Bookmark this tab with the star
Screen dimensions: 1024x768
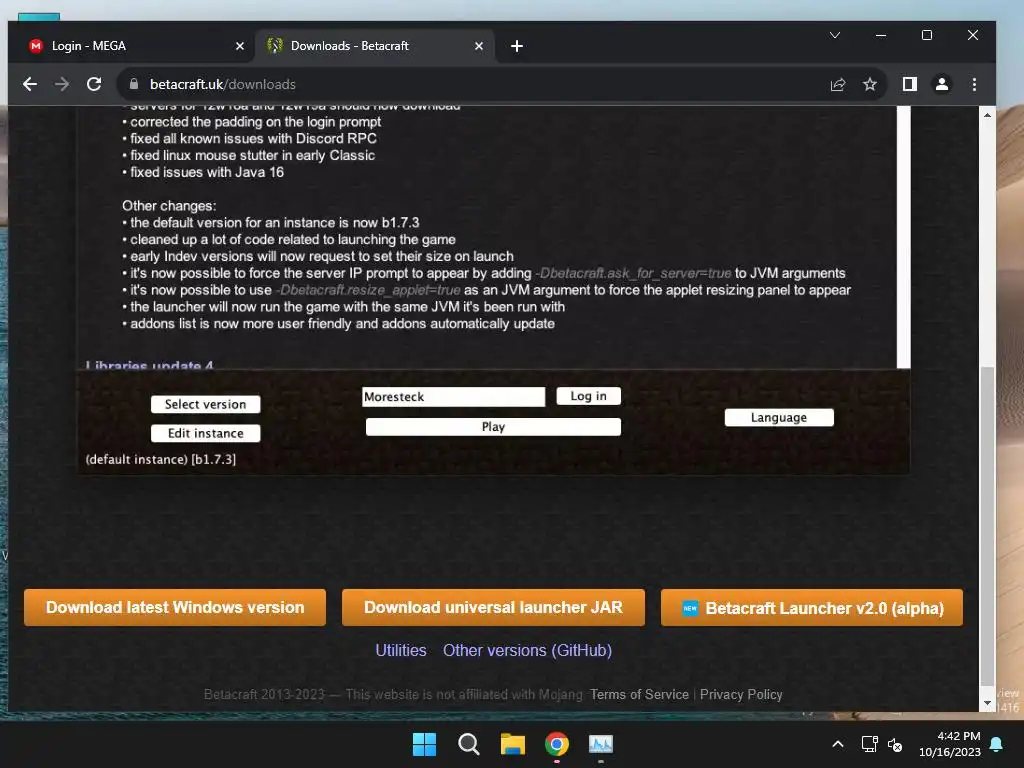click(x=870, y=84)
